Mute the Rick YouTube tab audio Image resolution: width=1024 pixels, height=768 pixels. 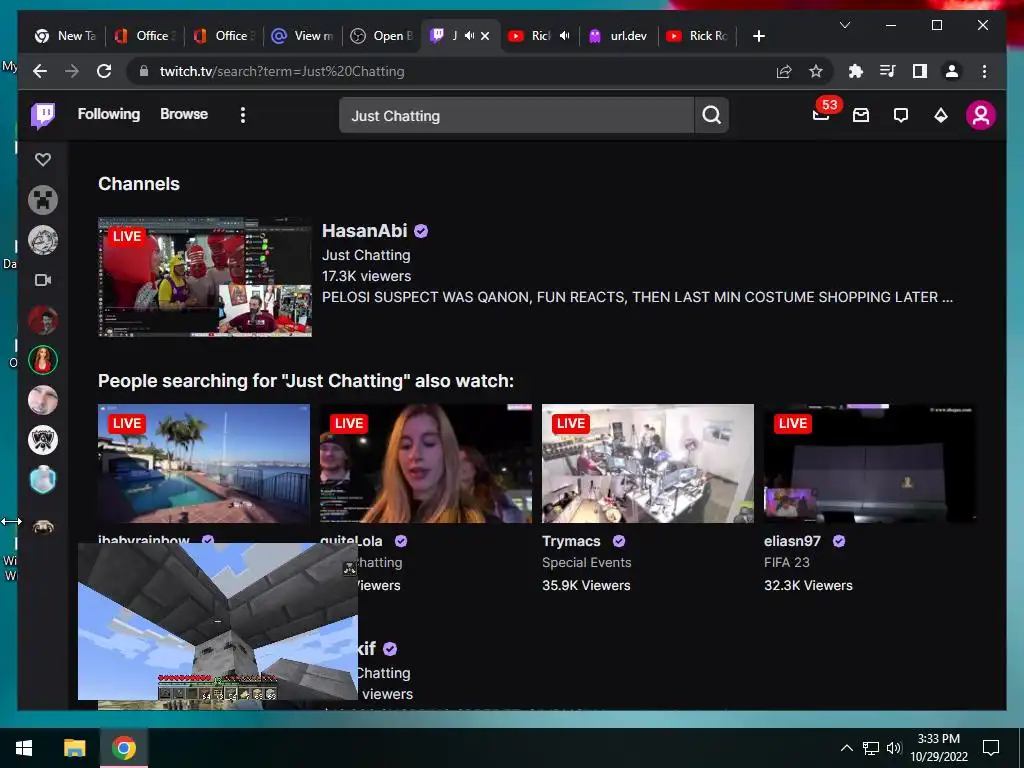click(x=565, y=36)
